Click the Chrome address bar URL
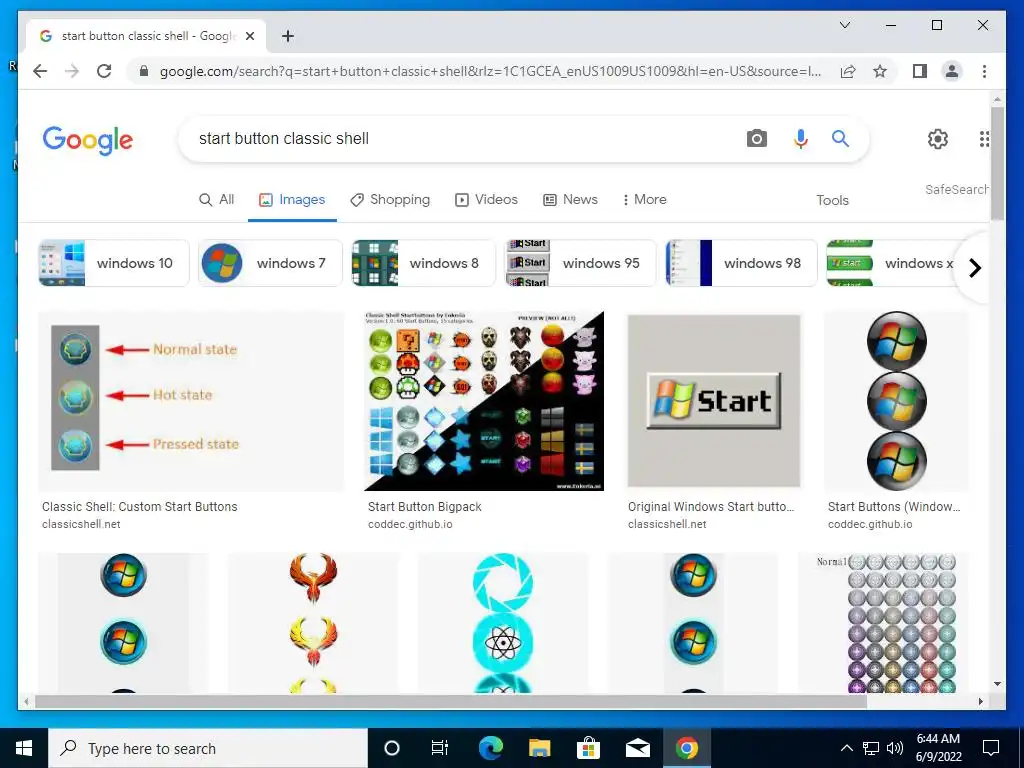 point(490,71)
